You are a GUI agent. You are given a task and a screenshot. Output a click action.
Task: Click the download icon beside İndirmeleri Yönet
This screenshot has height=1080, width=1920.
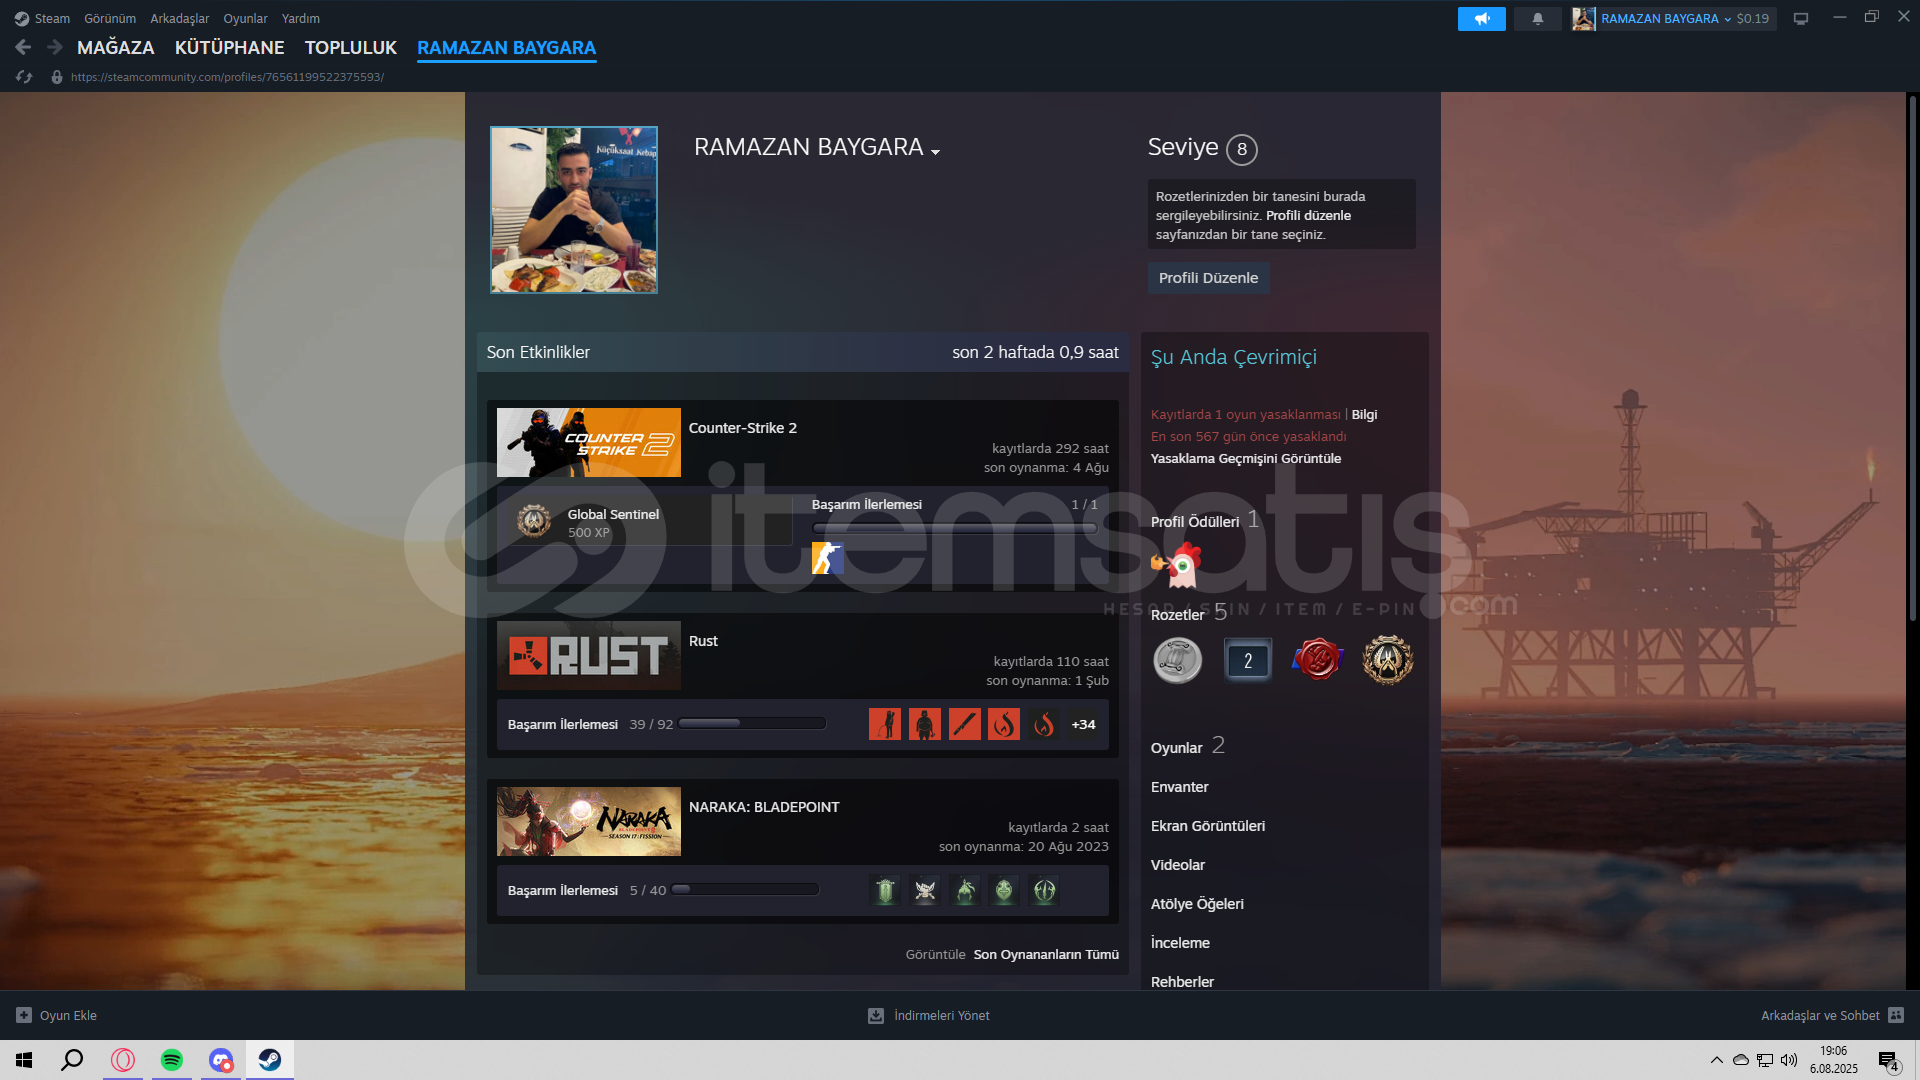click(x=876, y=1015)
